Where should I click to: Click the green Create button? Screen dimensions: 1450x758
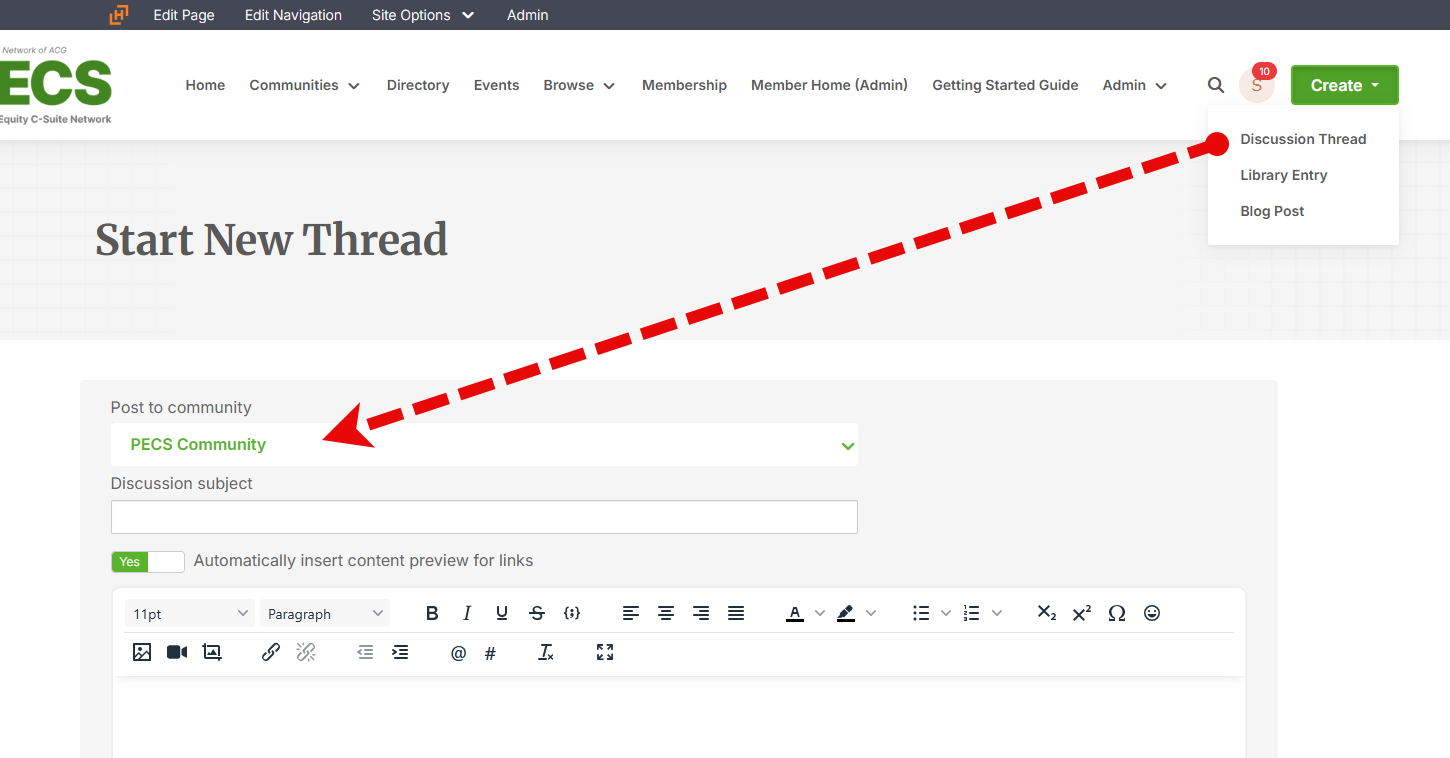pos(1345,85)
